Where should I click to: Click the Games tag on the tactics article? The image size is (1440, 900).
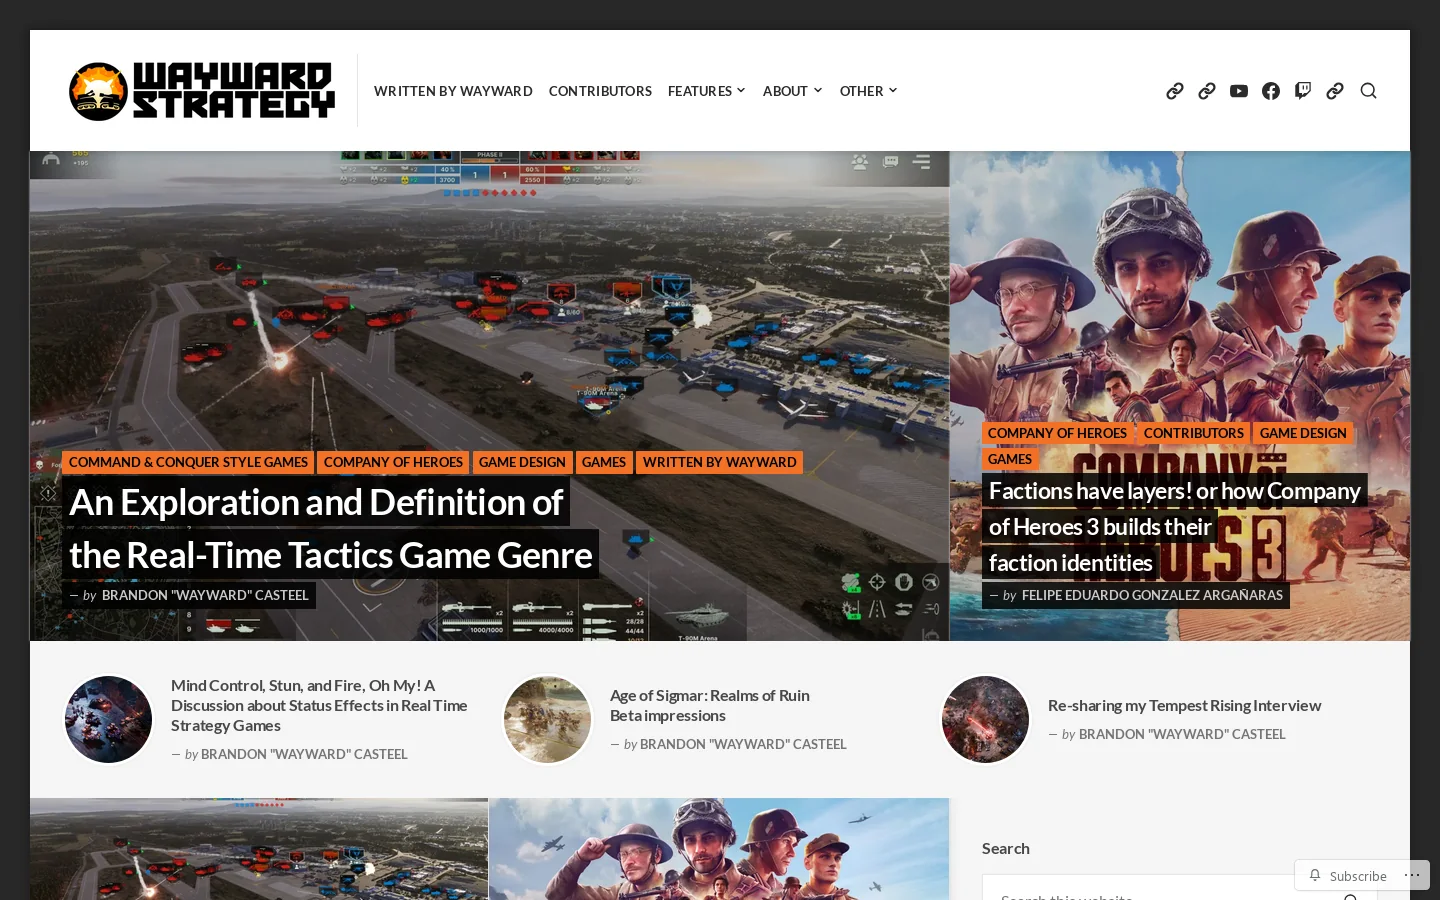coord(604,462)
